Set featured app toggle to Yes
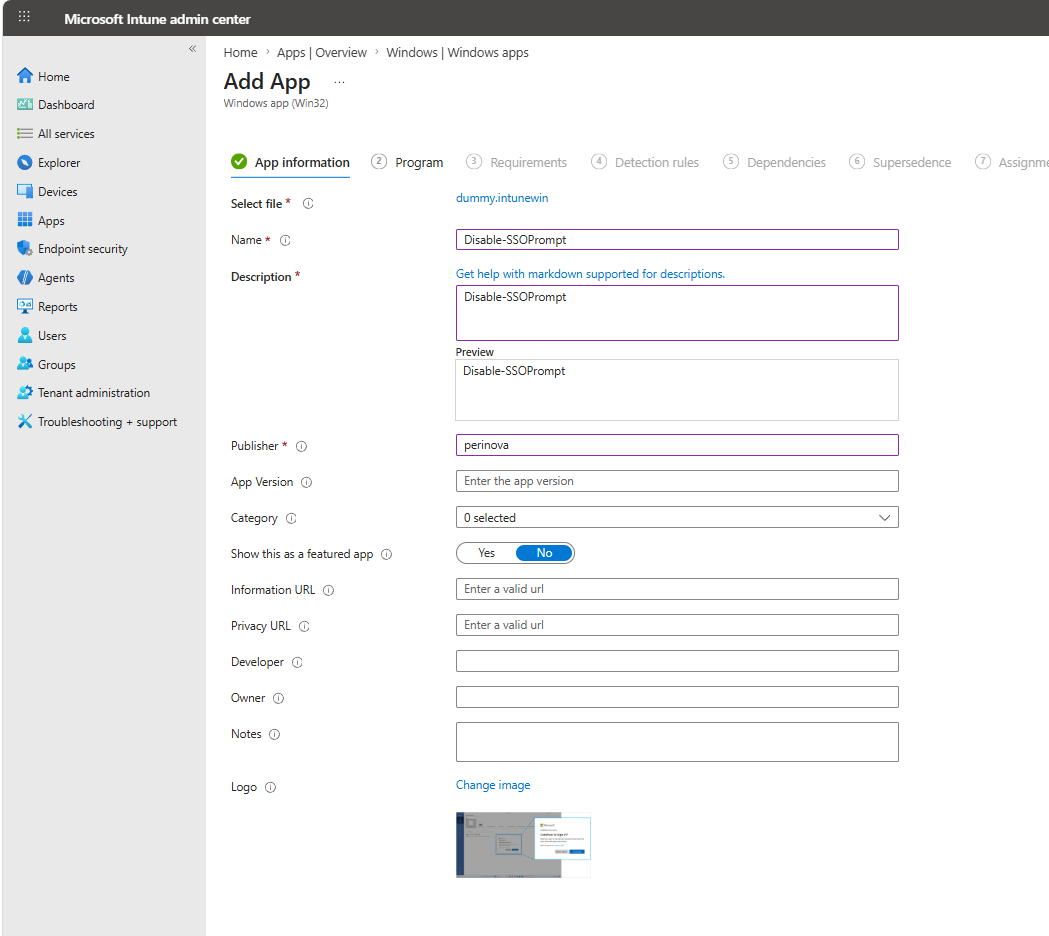The image size is (1049, 936). [x=486, y=553]
